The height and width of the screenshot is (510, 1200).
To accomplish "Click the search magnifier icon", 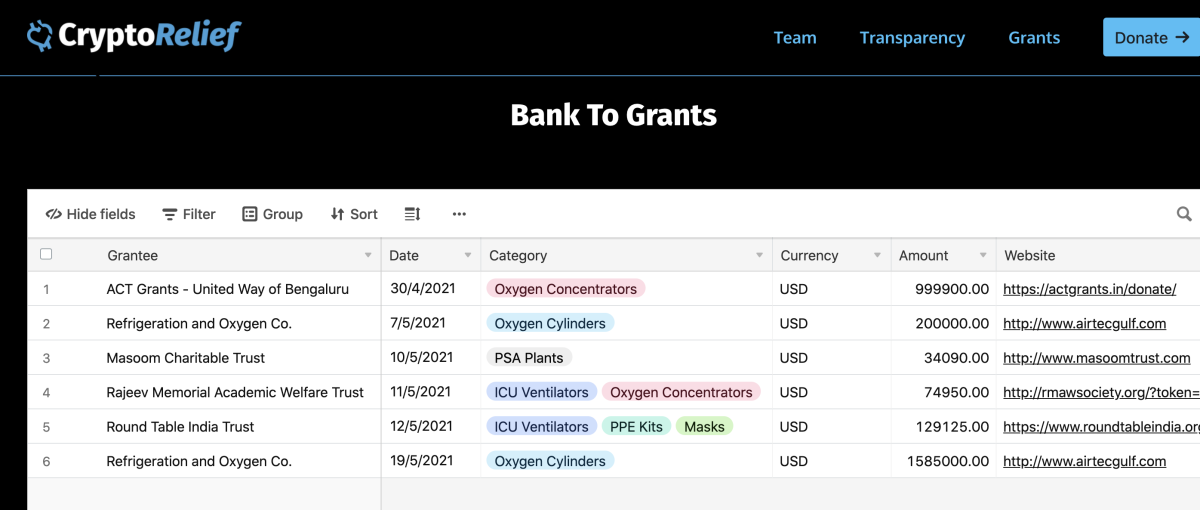I will [x=1184, y=214].
